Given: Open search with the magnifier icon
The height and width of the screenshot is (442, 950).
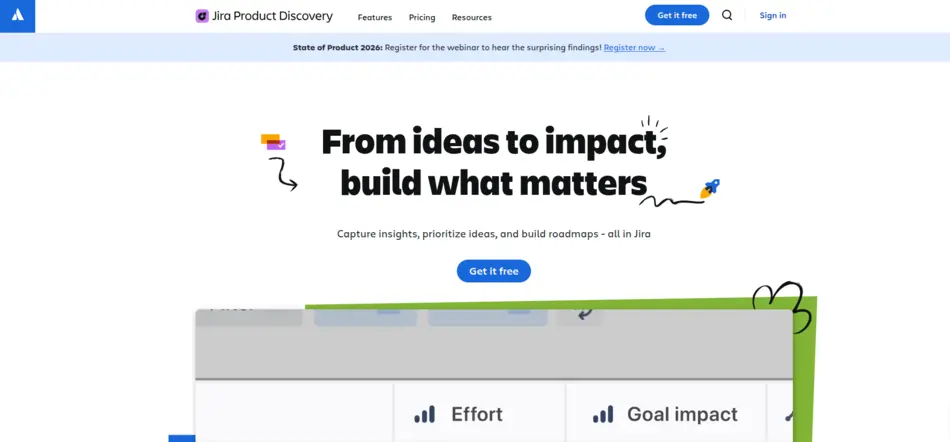Looking at the screenshot, I should tap(727, 15).
